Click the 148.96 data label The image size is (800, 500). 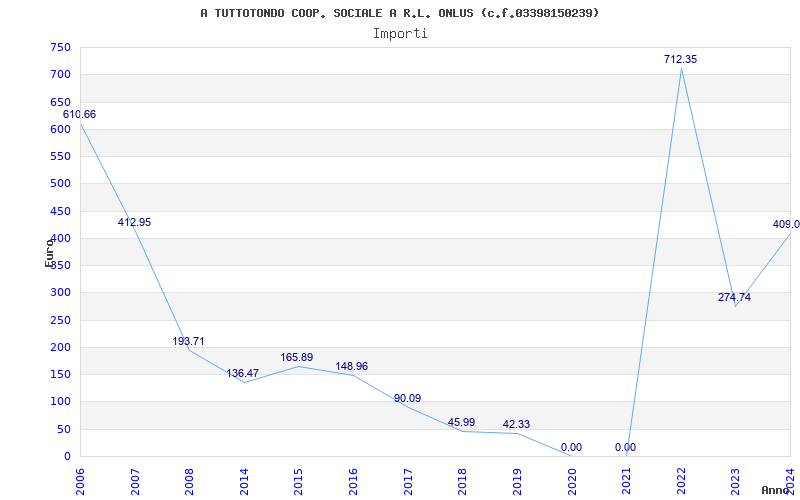(352, 366)
